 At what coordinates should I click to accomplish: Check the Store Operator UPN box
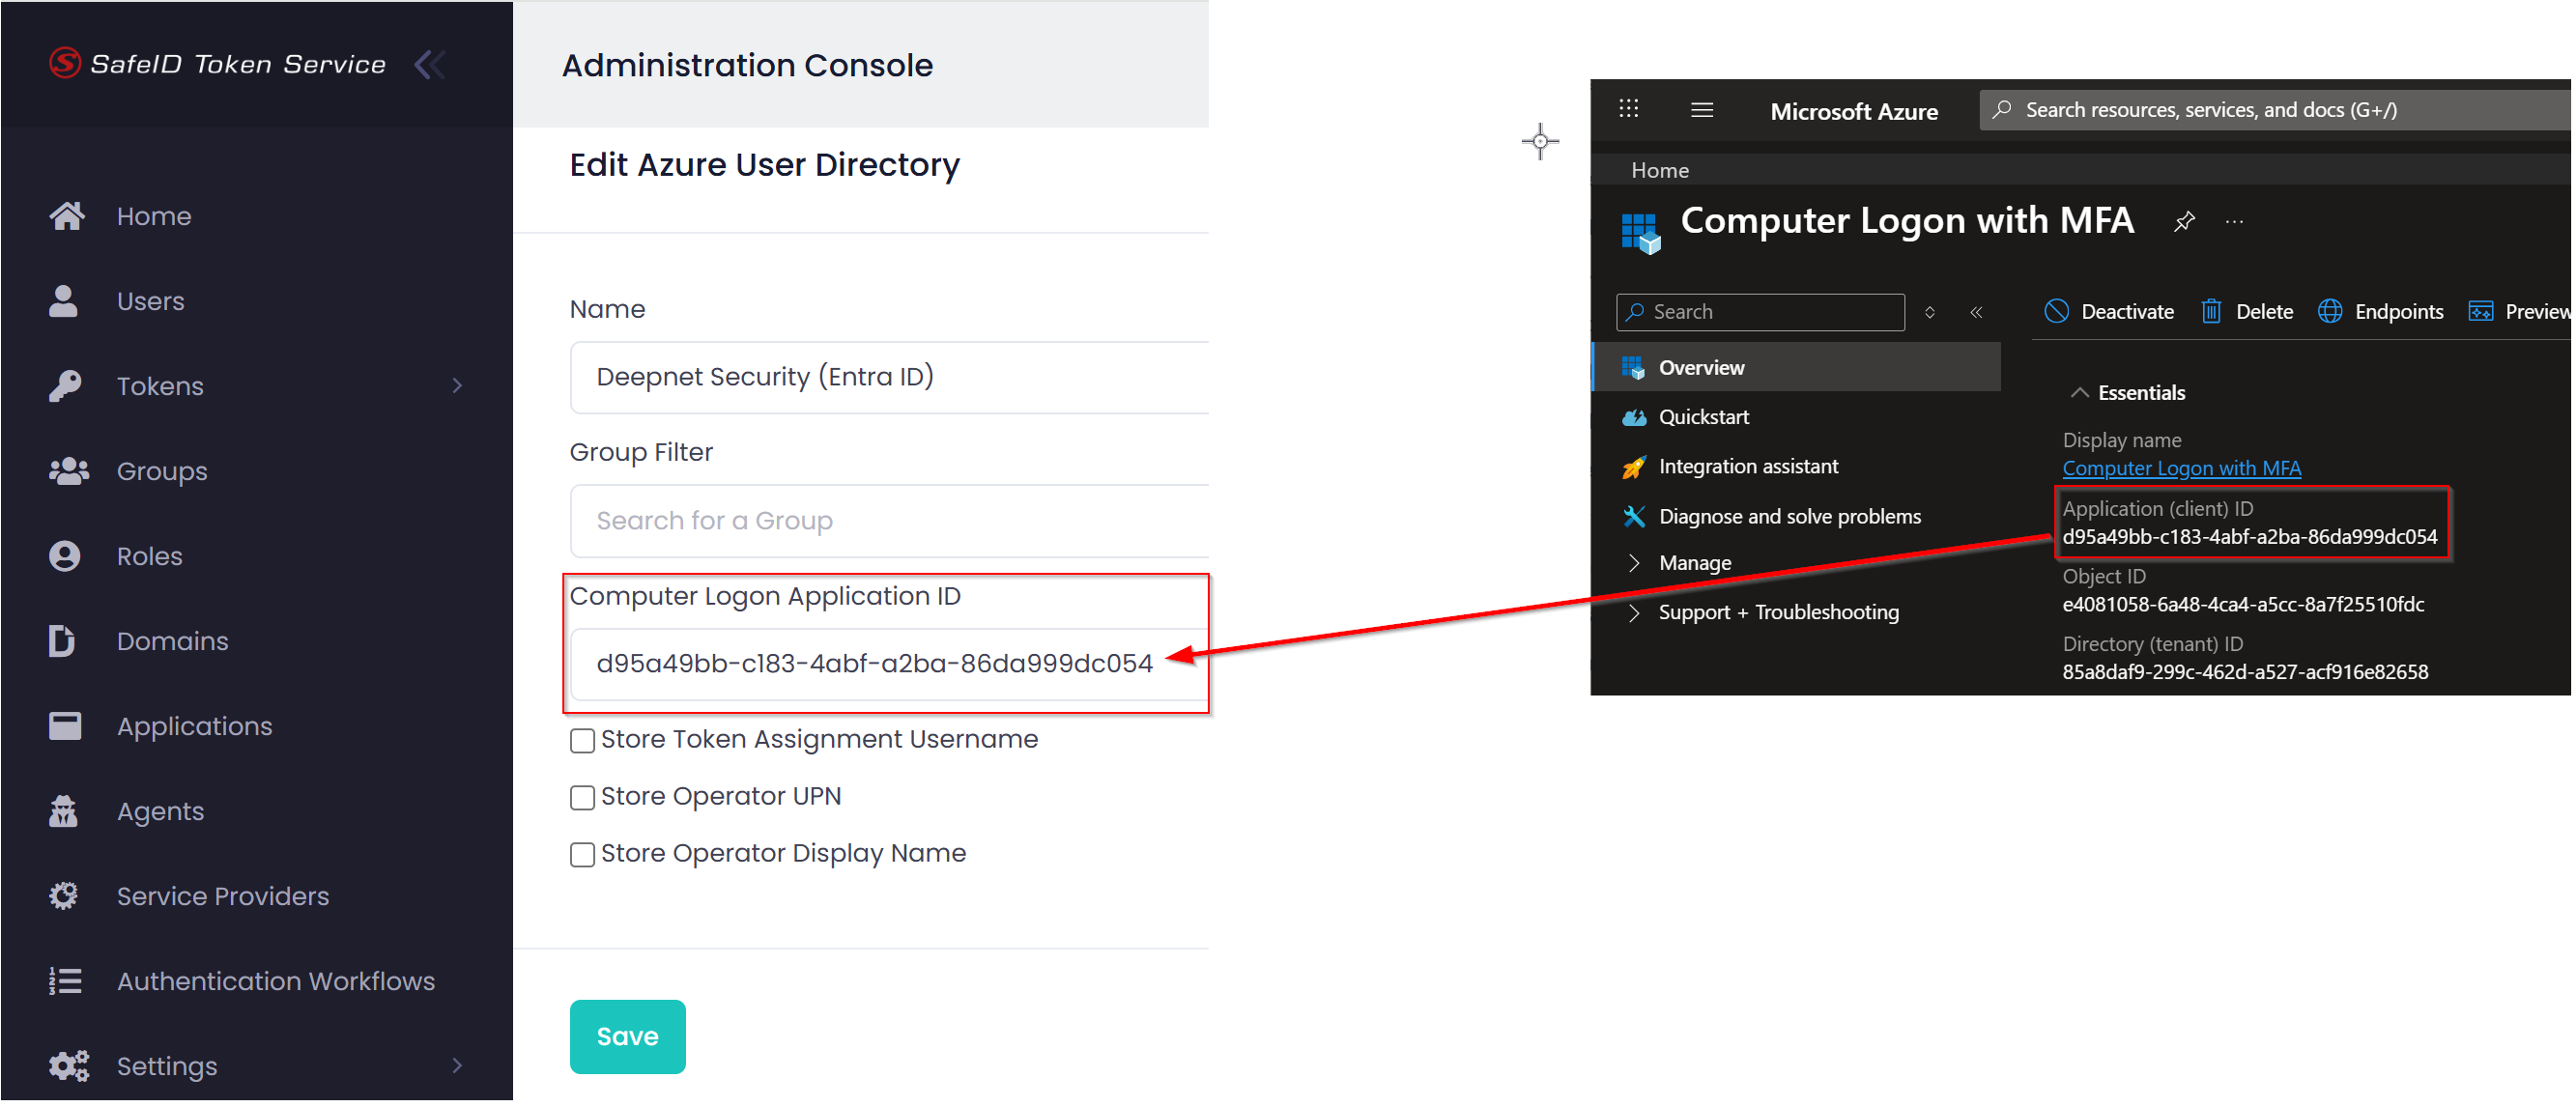point(582,799)
